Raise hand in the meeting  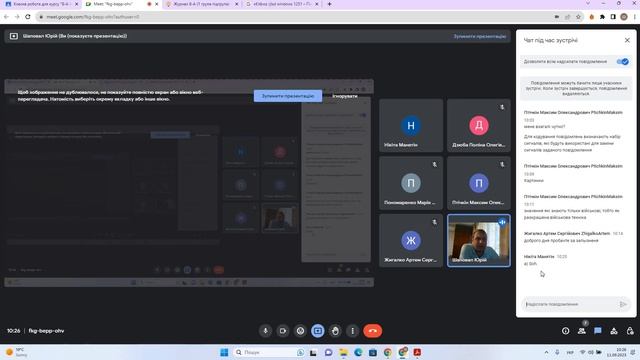coord(336,331)
